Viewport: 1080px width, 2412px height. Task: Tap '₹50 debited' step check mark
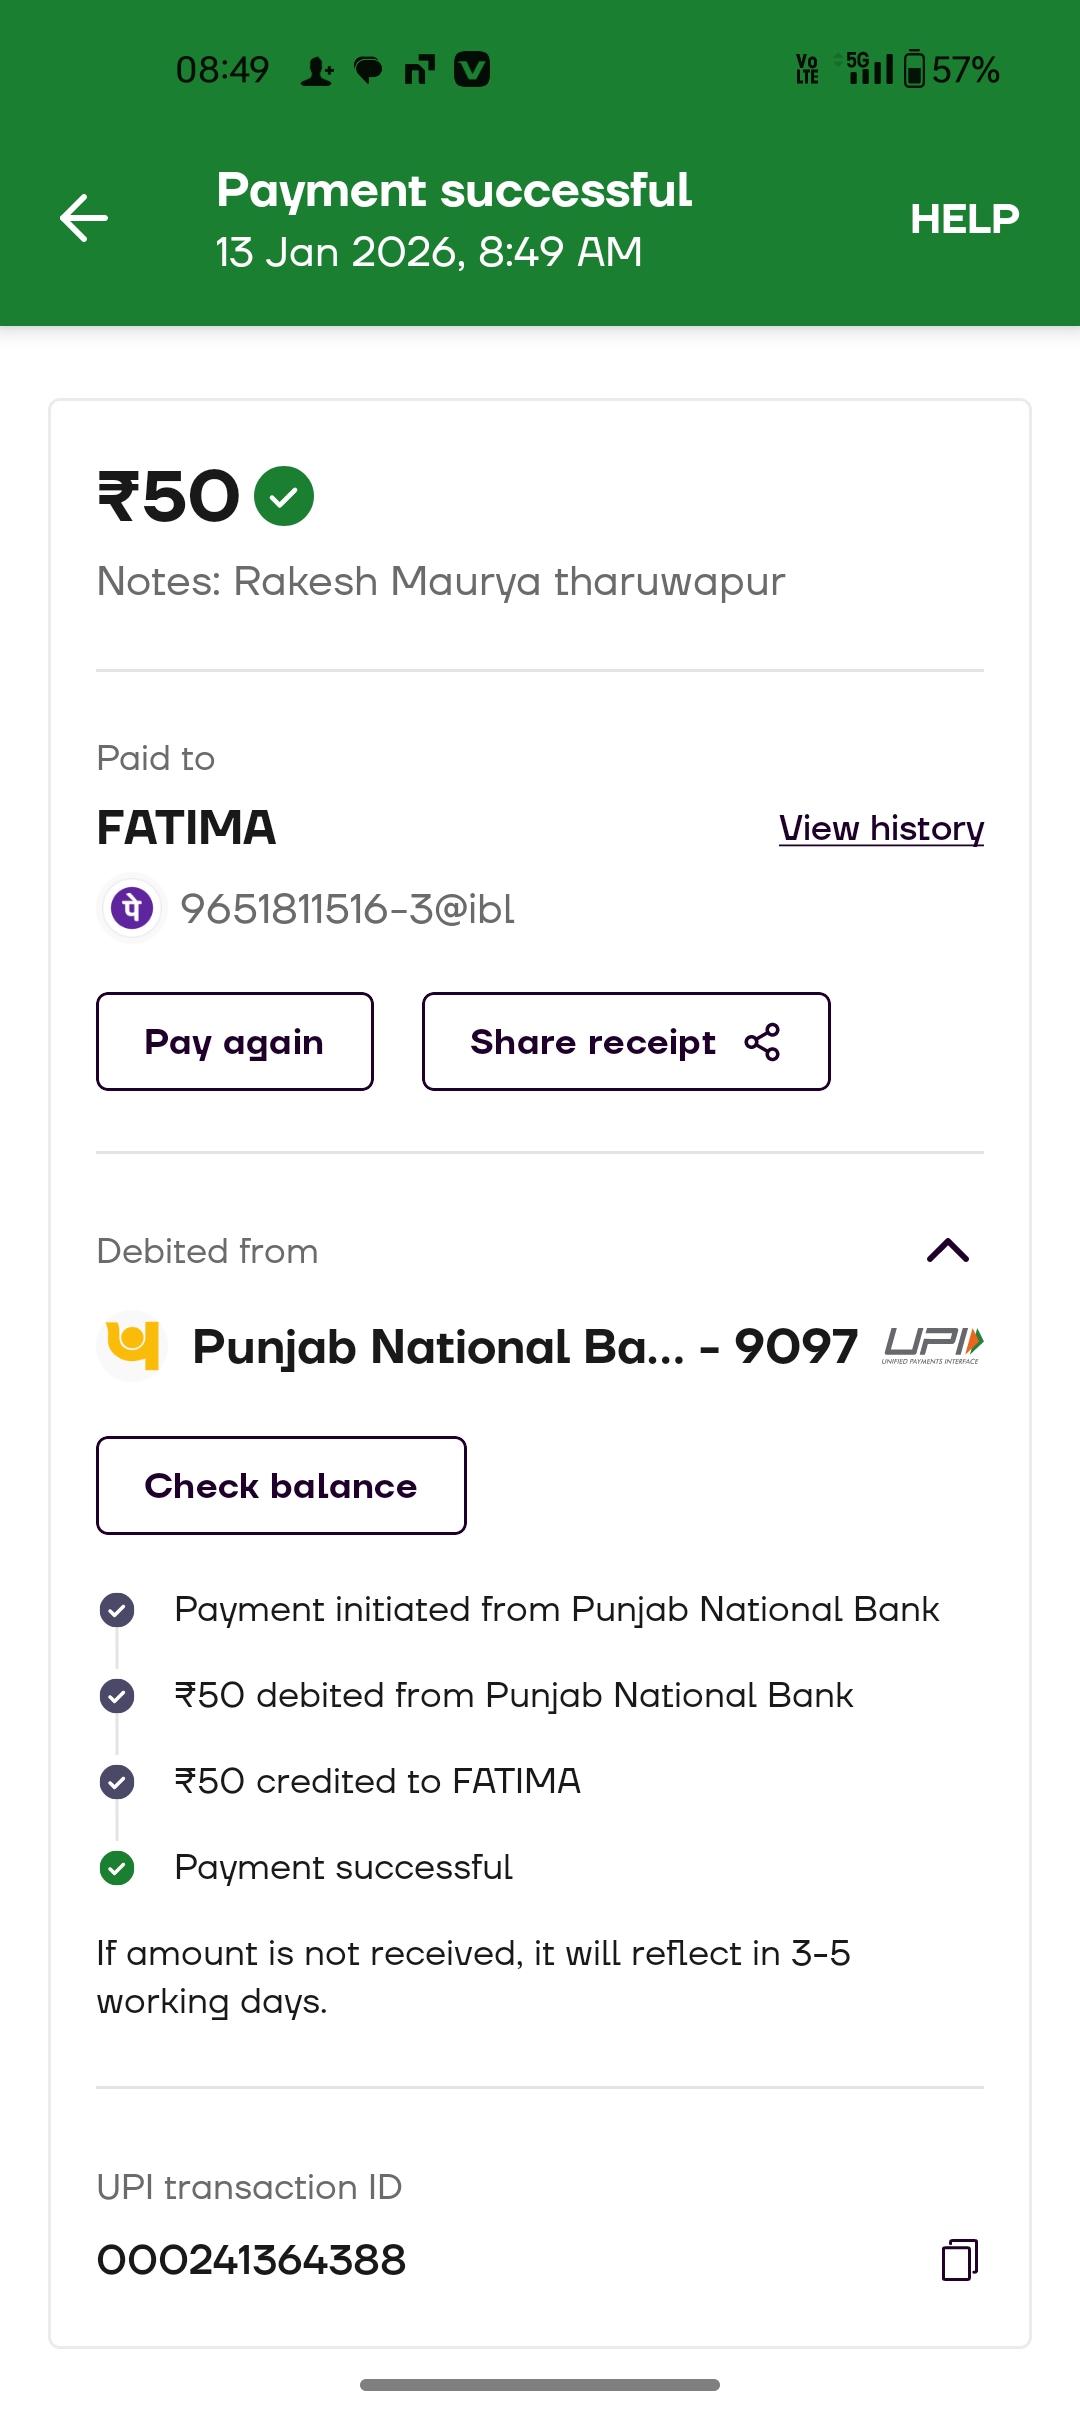click(x=117, y=1696)
